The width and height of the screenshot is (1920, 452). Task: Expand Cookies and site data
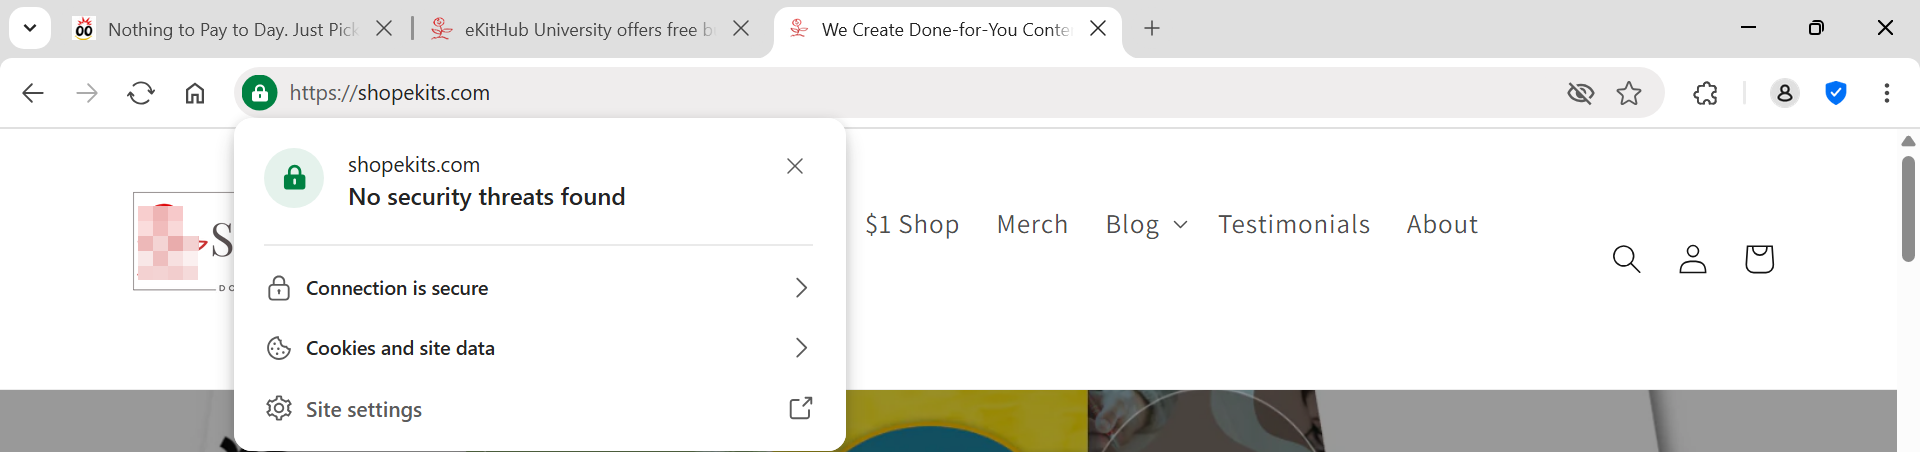click(x=538, y=348)
